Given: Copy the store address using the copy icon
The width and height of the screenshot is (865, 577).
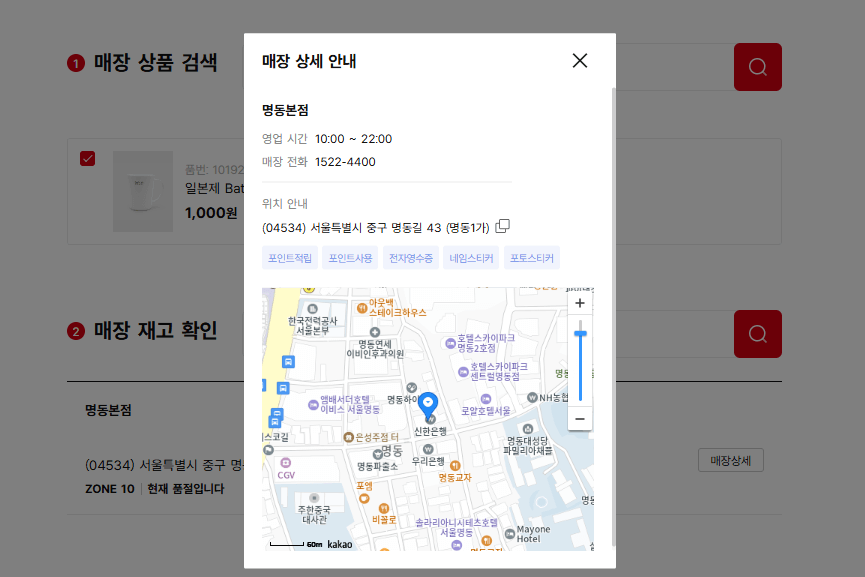Looking at the screenshot, I should point(502,227).
